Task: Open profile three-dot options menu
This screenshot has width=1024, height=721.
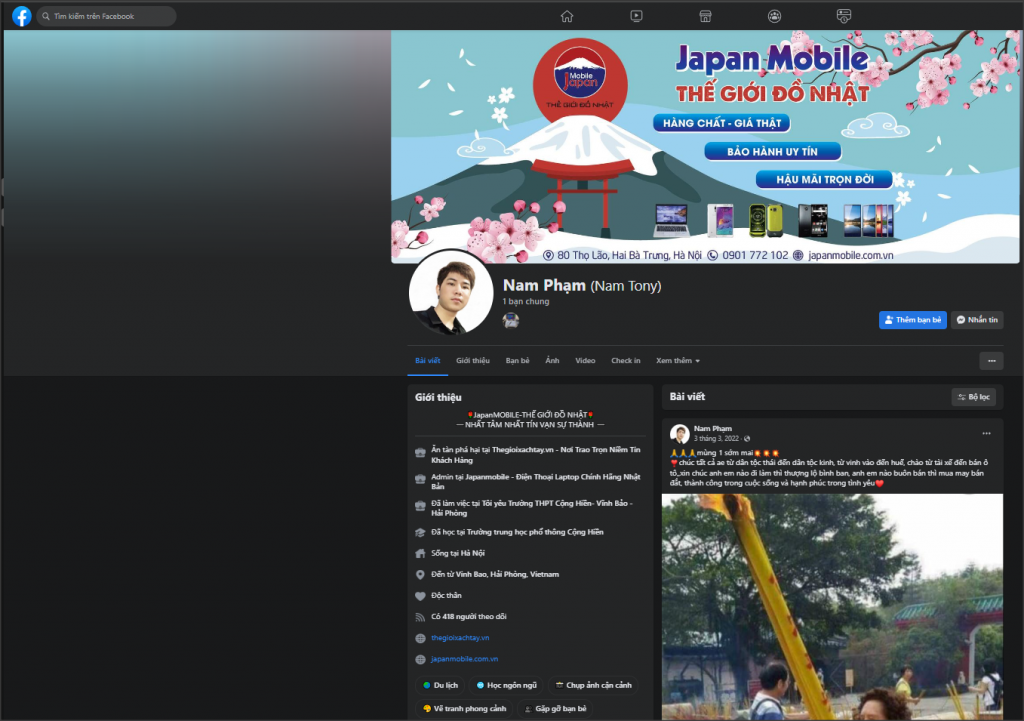Action: point(991,361)
